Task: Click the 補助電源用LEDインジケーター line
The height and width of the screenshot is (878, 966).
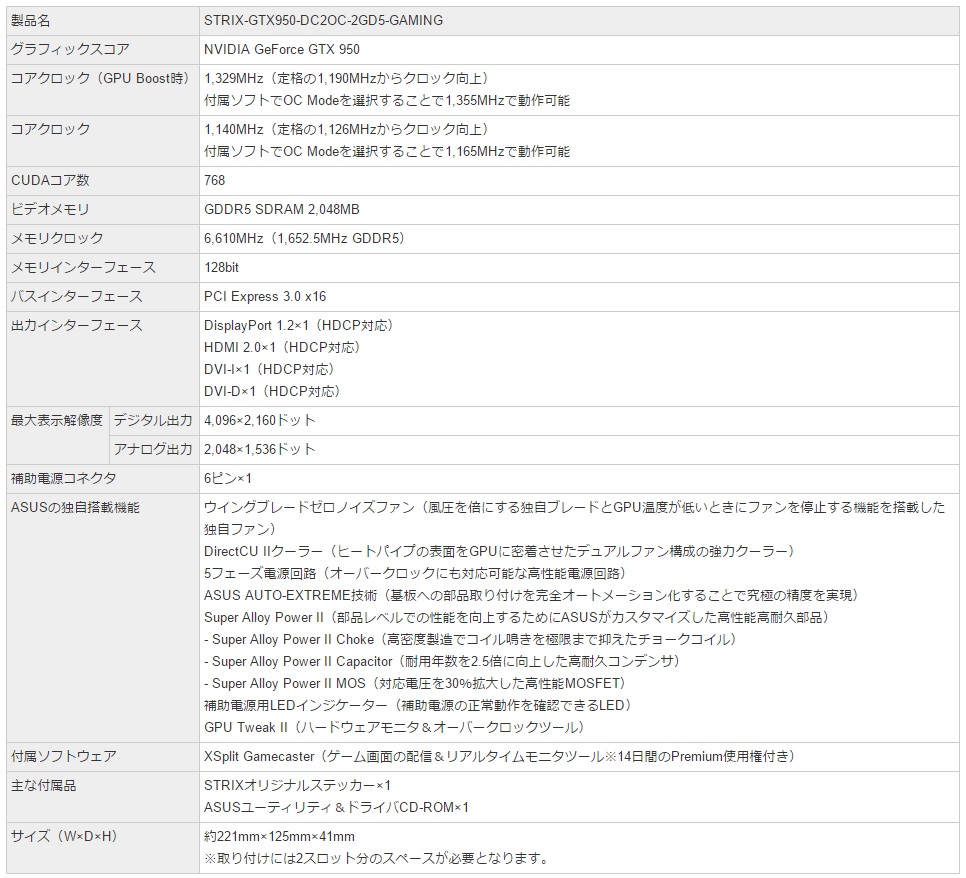Action: [419, 705]
